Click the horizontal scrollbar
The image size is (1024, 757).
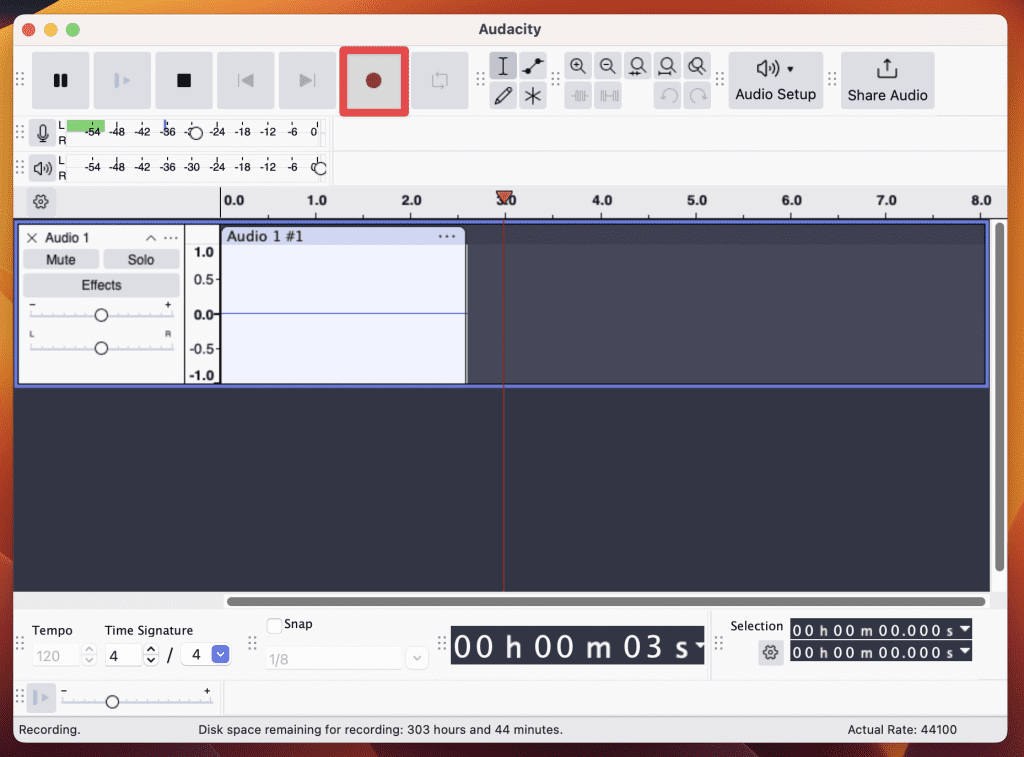click(605, 602)
